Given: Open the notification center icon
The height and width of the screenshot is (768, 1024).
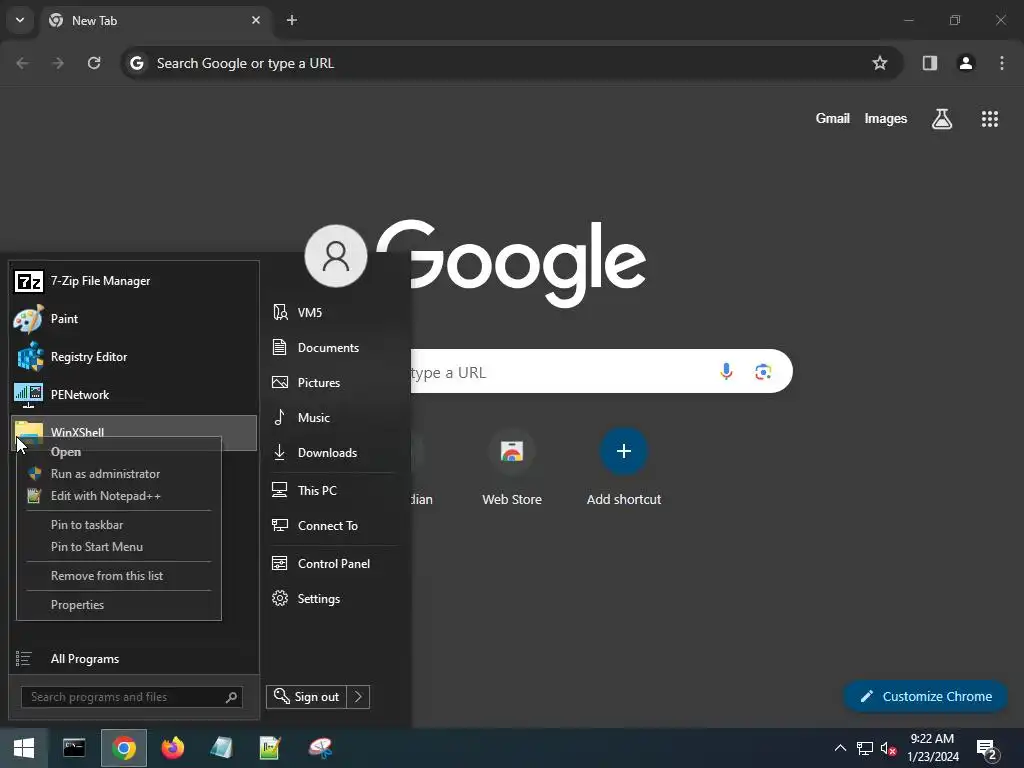Looking at the screenshot, I should tap(986, 748).
